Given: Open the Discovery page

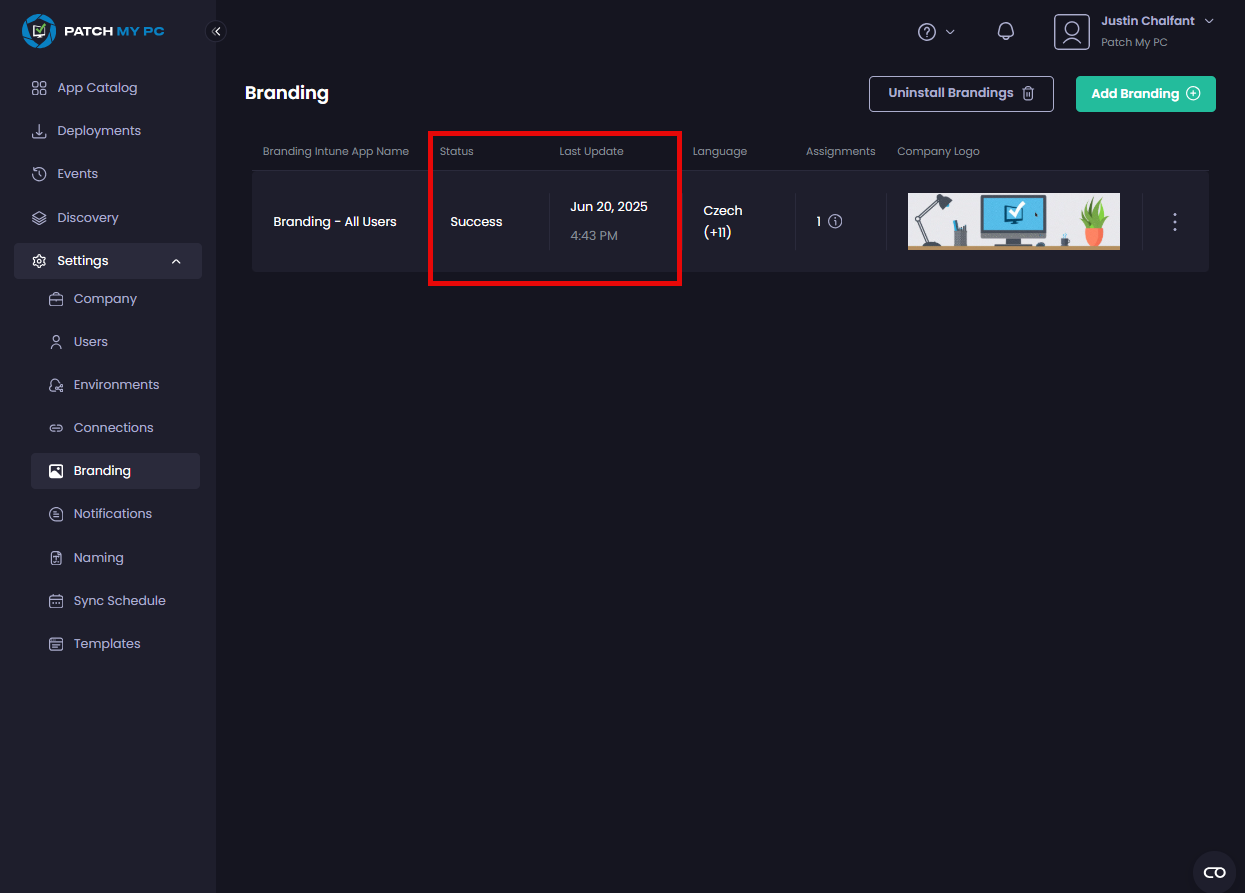Looking at the screenshot, I should tap(88, 218).
